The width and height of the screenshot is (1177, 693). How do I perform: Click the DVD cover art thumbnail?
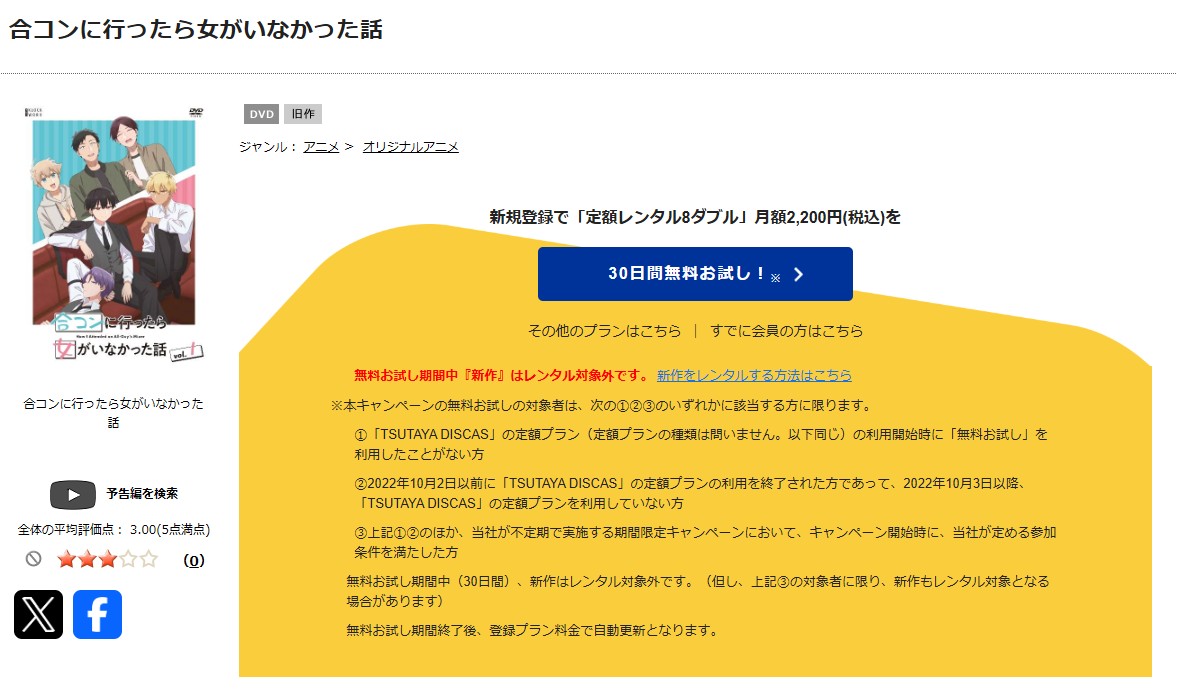point(114,233)
